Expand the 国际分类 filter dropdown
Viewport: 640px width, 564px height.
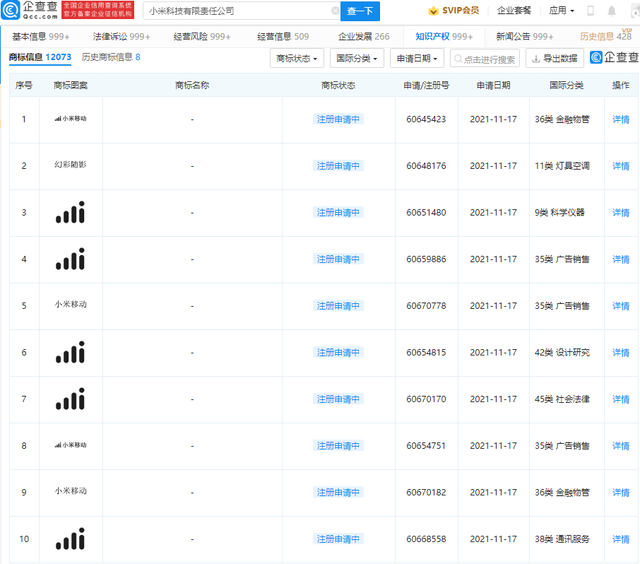[x=357, y=59]
